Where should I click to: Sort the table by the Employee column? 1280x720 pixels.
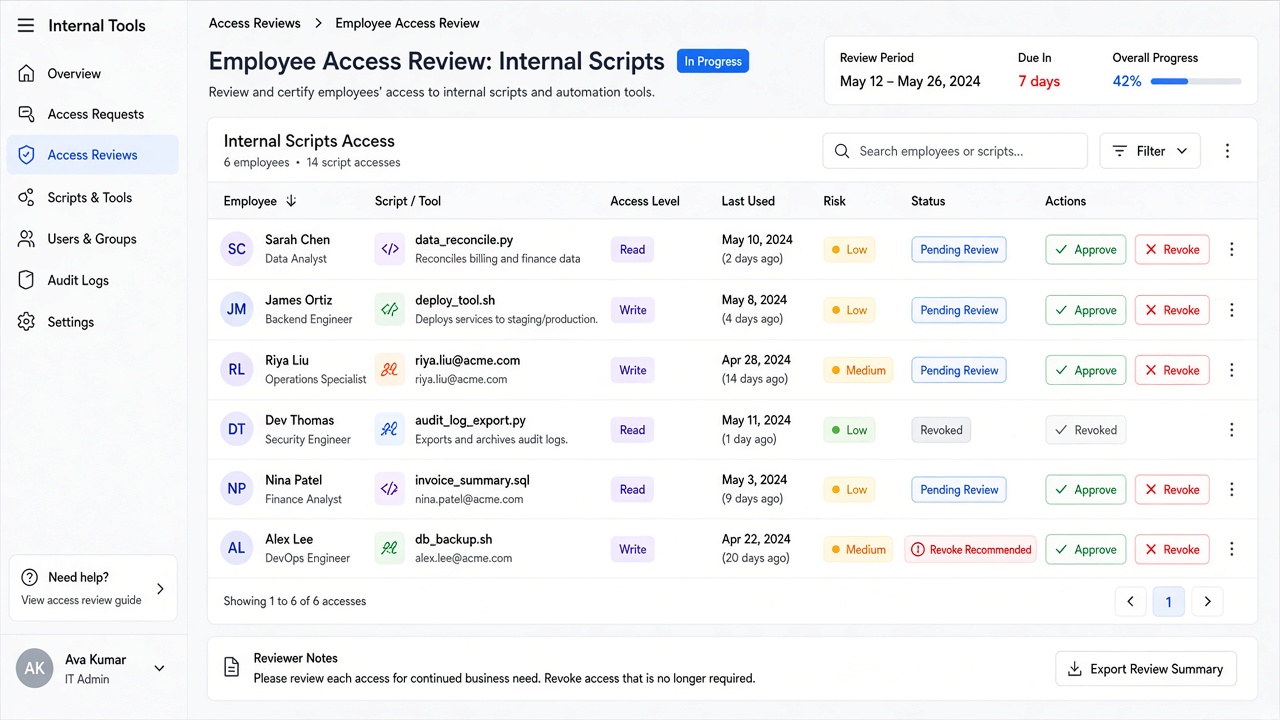pyautogui.click(x=260, y=201)
